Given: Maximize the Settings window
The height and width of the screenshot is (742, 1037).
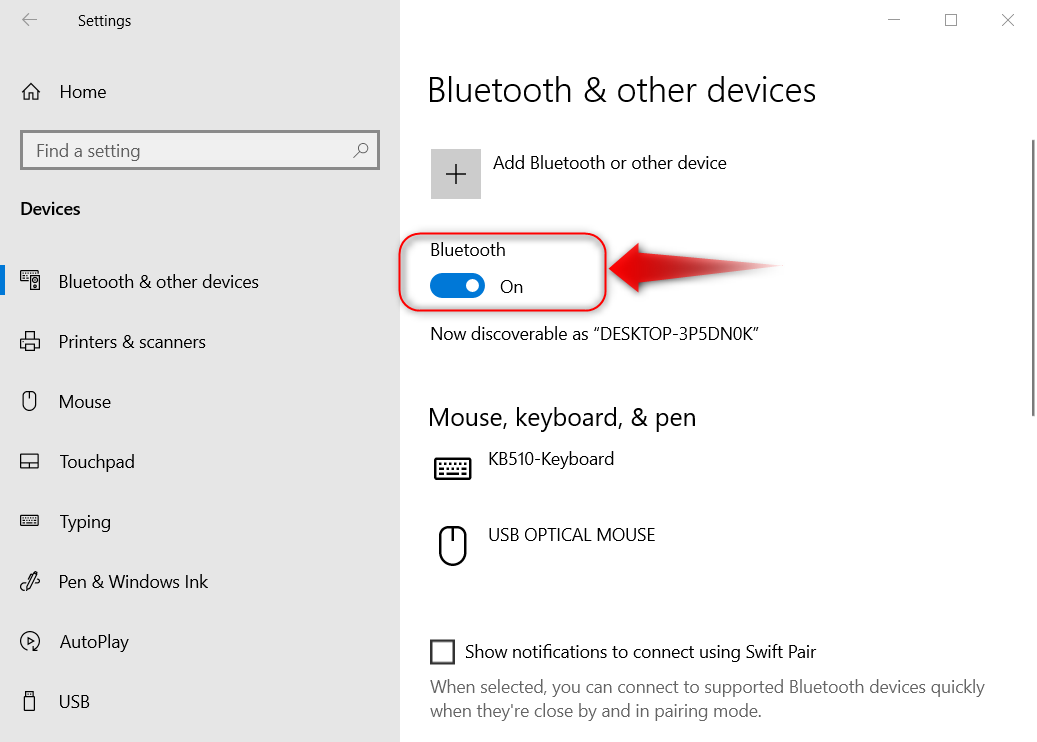Looking at the screenshot, I should [951, 20].
